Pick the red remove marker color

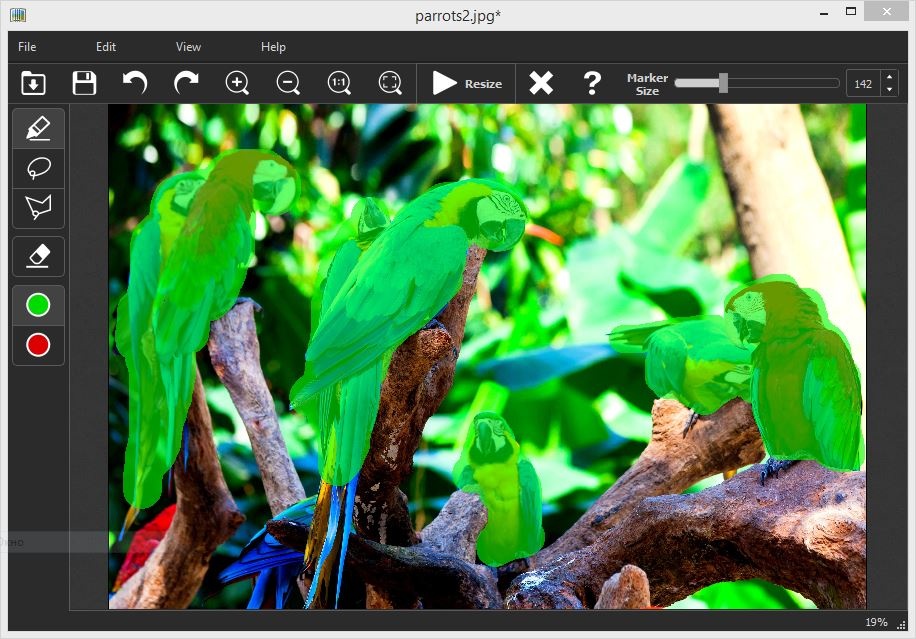[x=38, y=345]
